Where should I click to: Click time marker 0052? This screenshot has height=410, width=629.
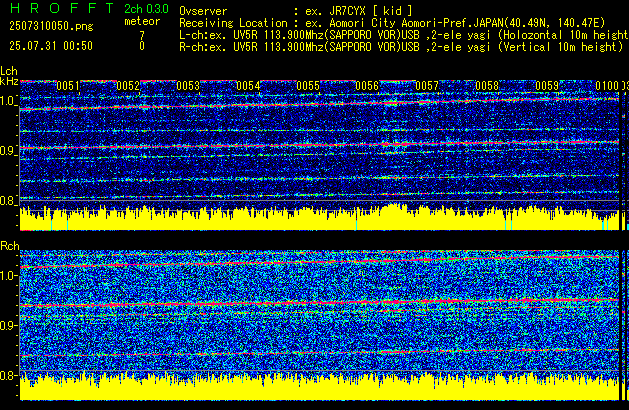click(x=128, y=86)
